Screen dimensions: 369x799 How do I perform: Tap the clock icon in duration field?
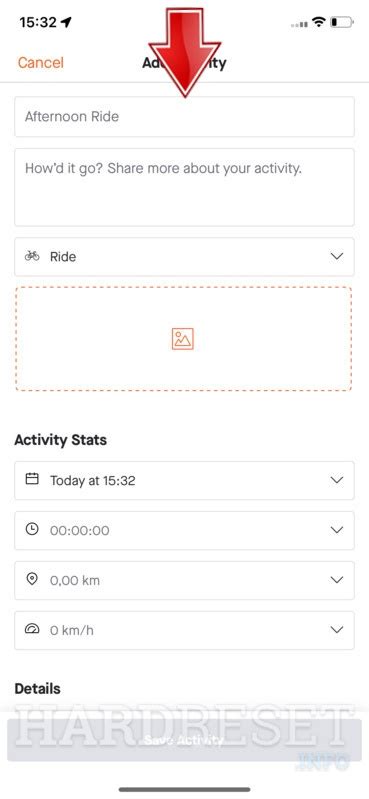(32, 529)
